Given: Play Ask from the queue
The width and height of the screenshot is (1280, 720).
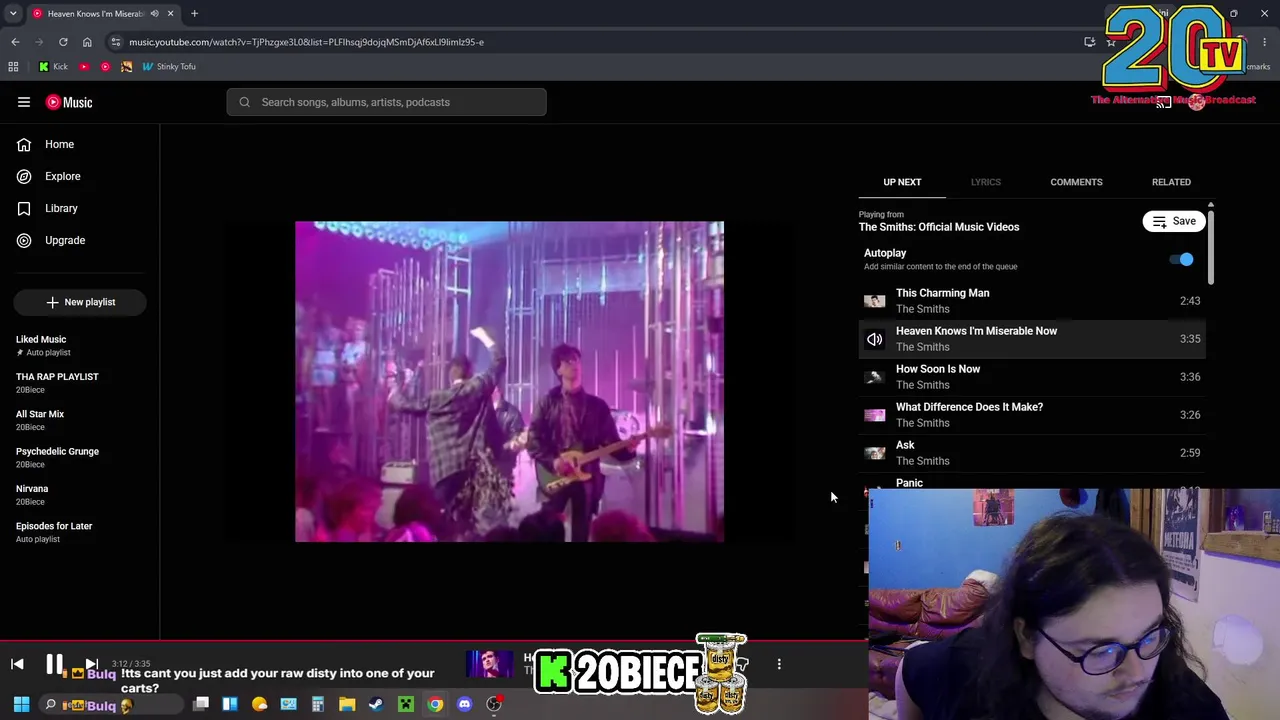Looking at the screenshot, I should [x=1032, y=453].
